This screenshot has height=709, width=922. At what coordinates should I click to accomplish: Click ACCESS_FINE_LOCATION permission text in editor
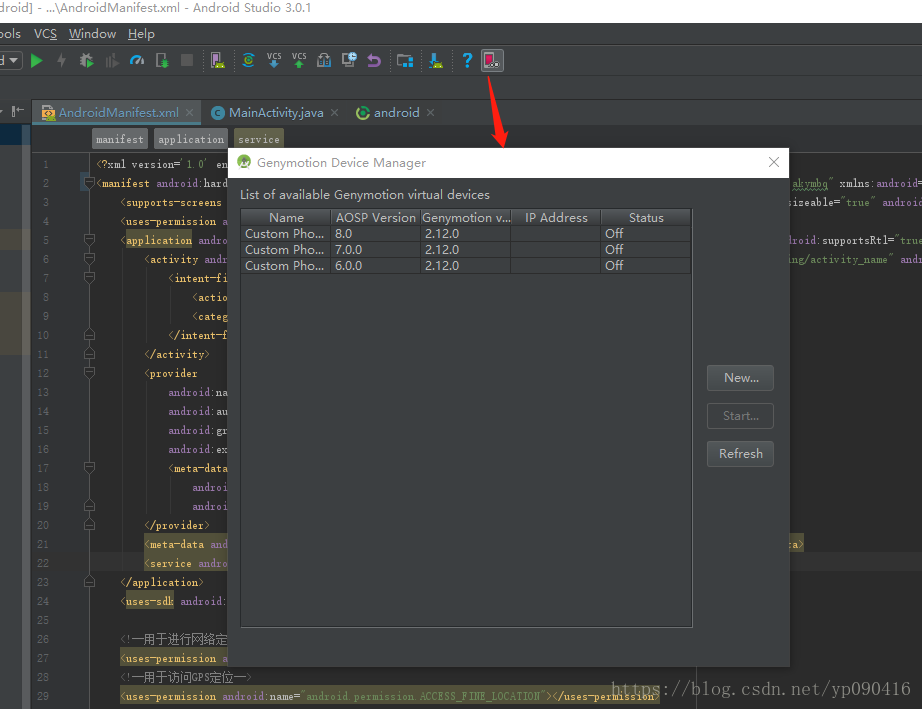point(479,696)
